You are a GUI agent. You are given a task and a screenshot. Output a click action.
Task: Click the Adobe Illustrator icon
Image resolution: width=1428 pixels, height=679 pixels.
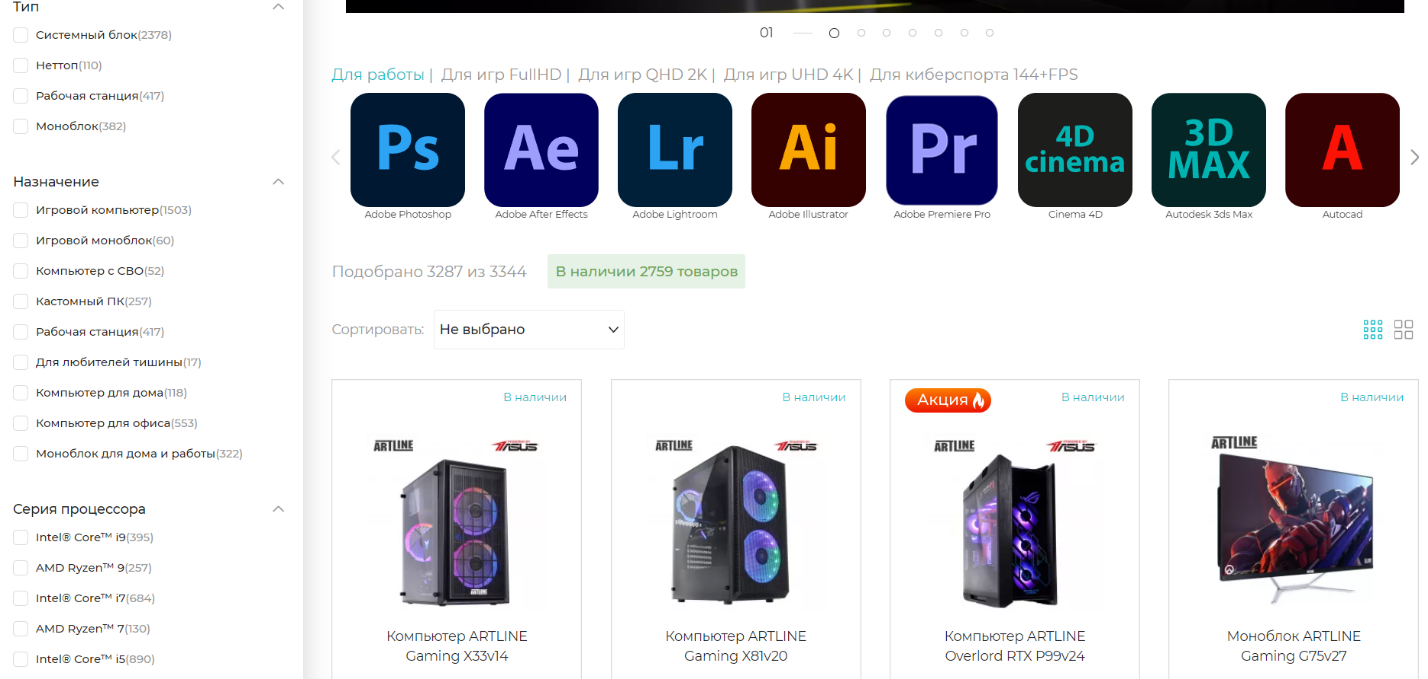pos(808,150)
